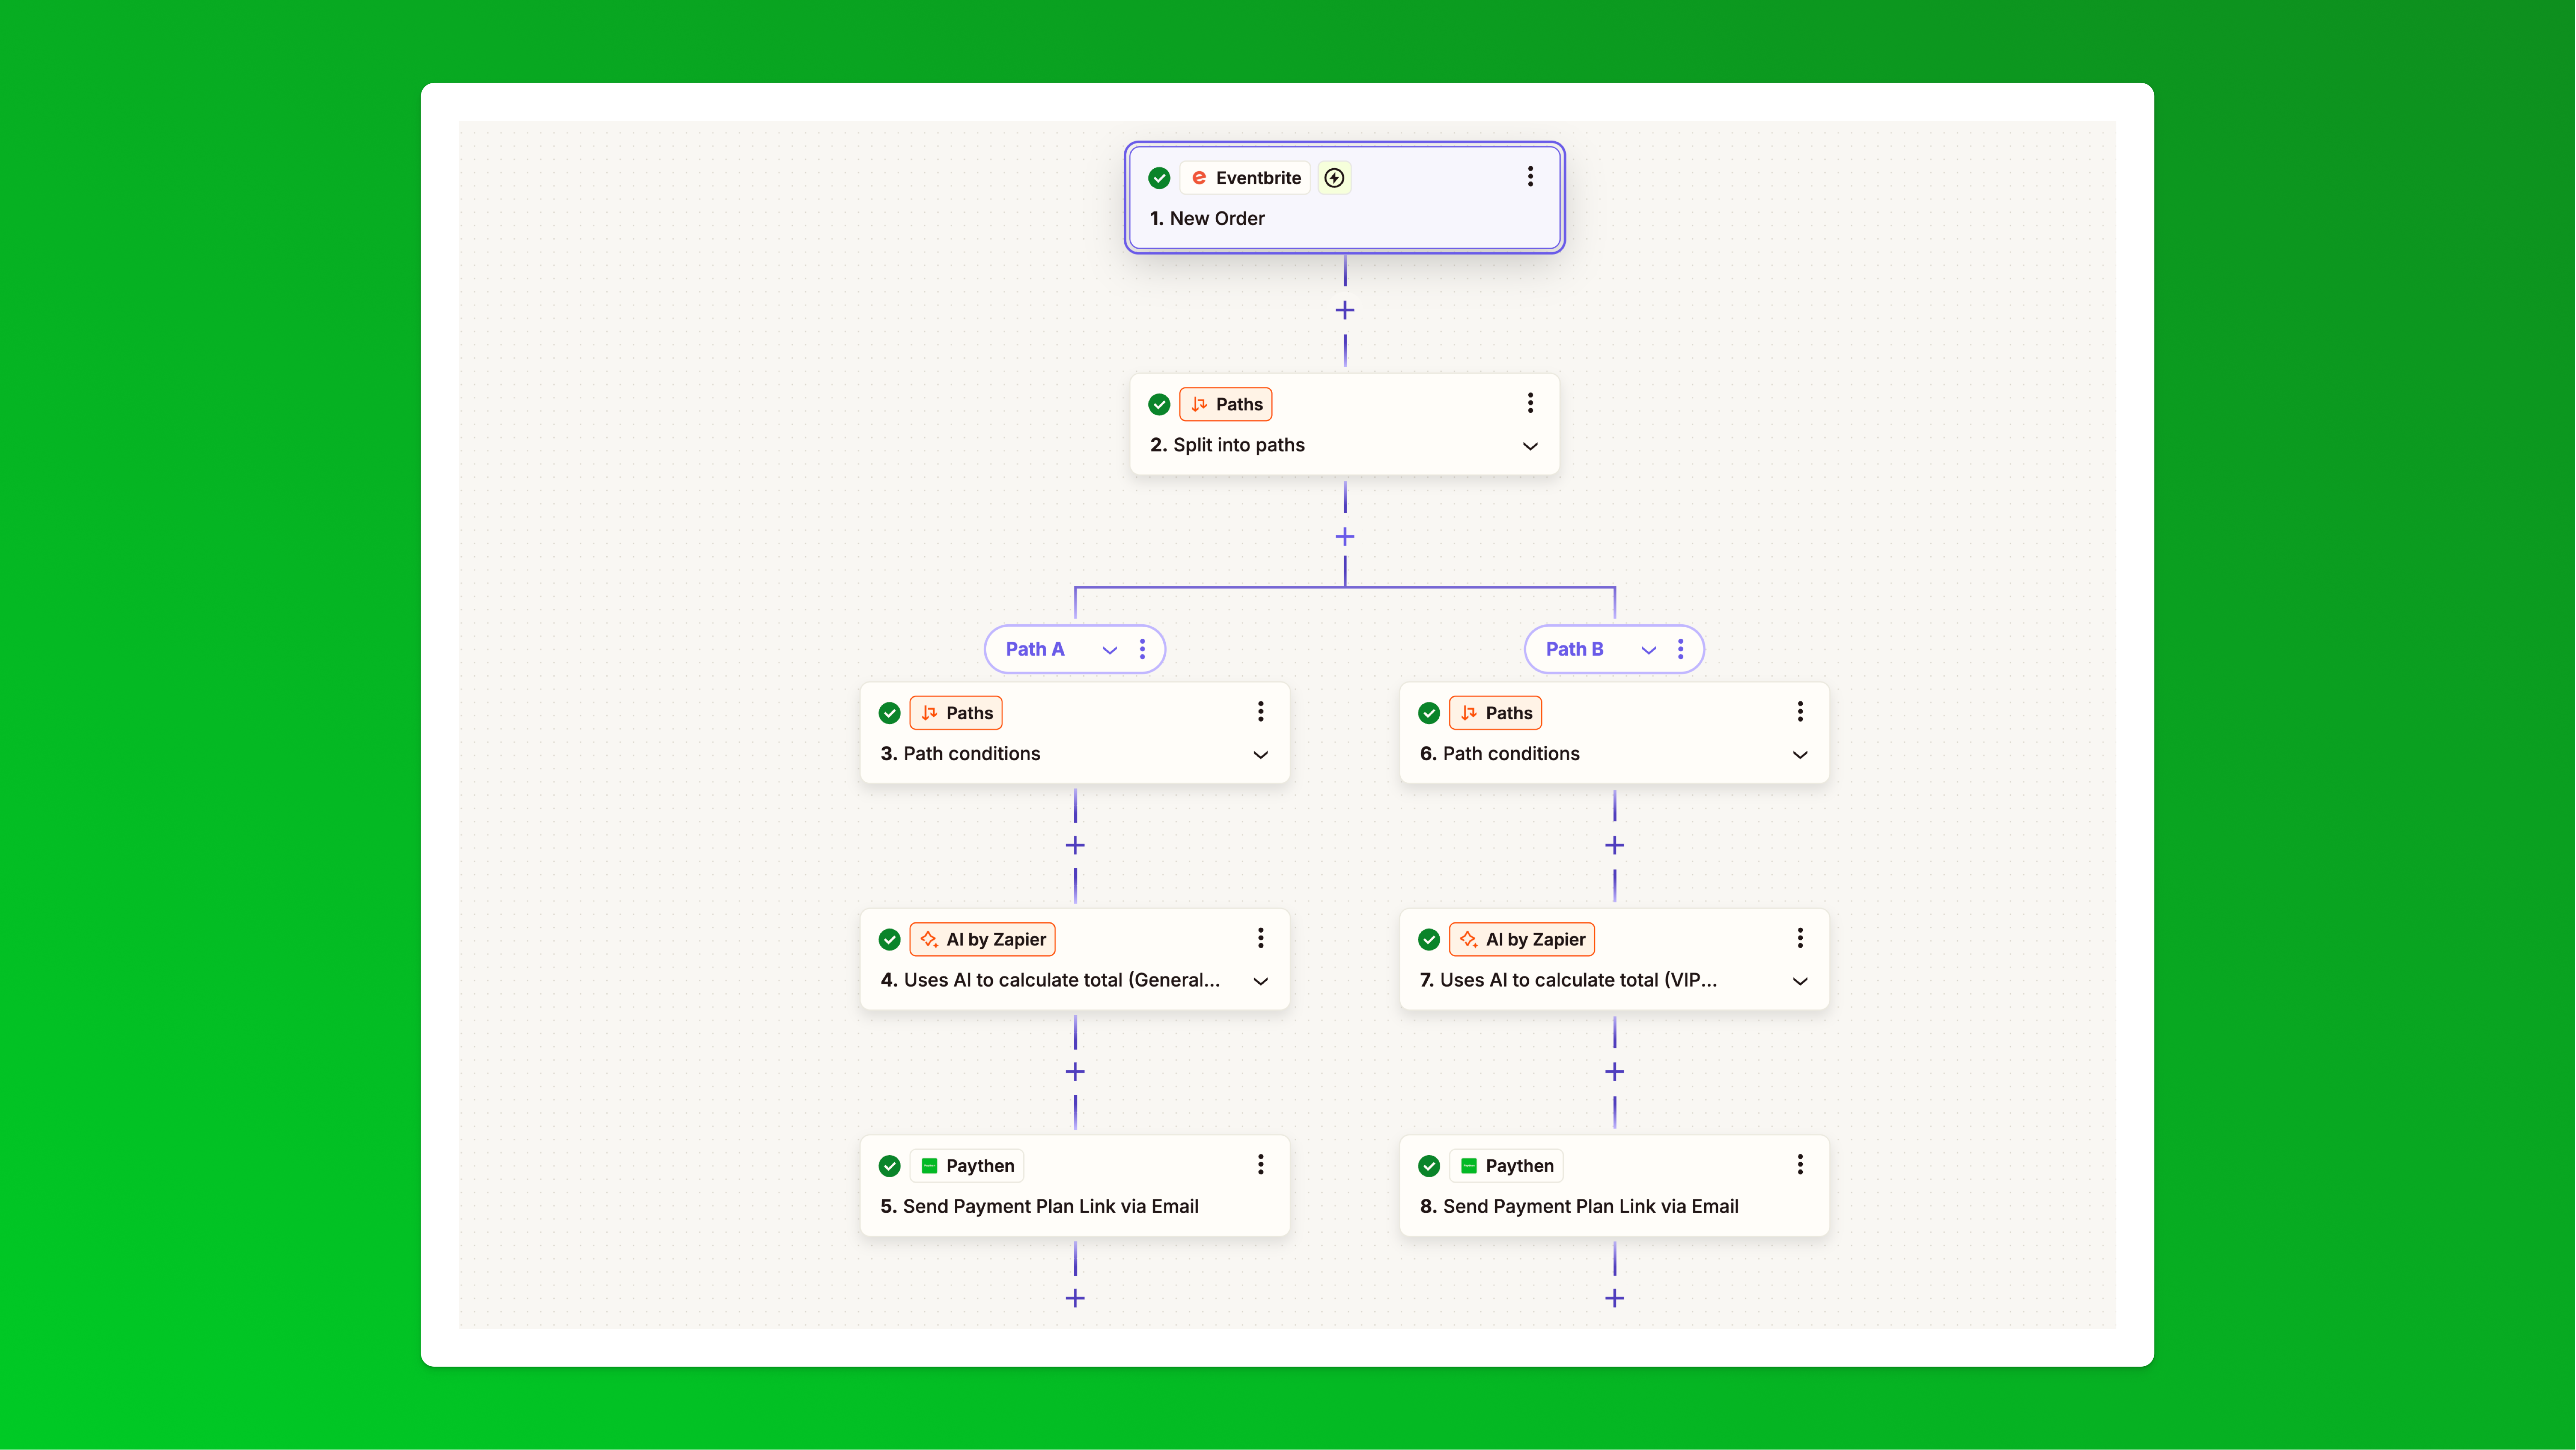Select the '1. New Order' step title
This screenshot has height=1450, width=2576.
[x=1207, y=218]
